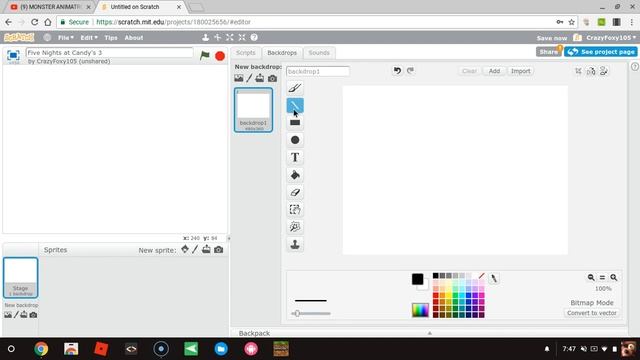Choose the Remove background tool
Image resolution: width=640 pixels, height=360 pixels.
[x=295, y=227]
